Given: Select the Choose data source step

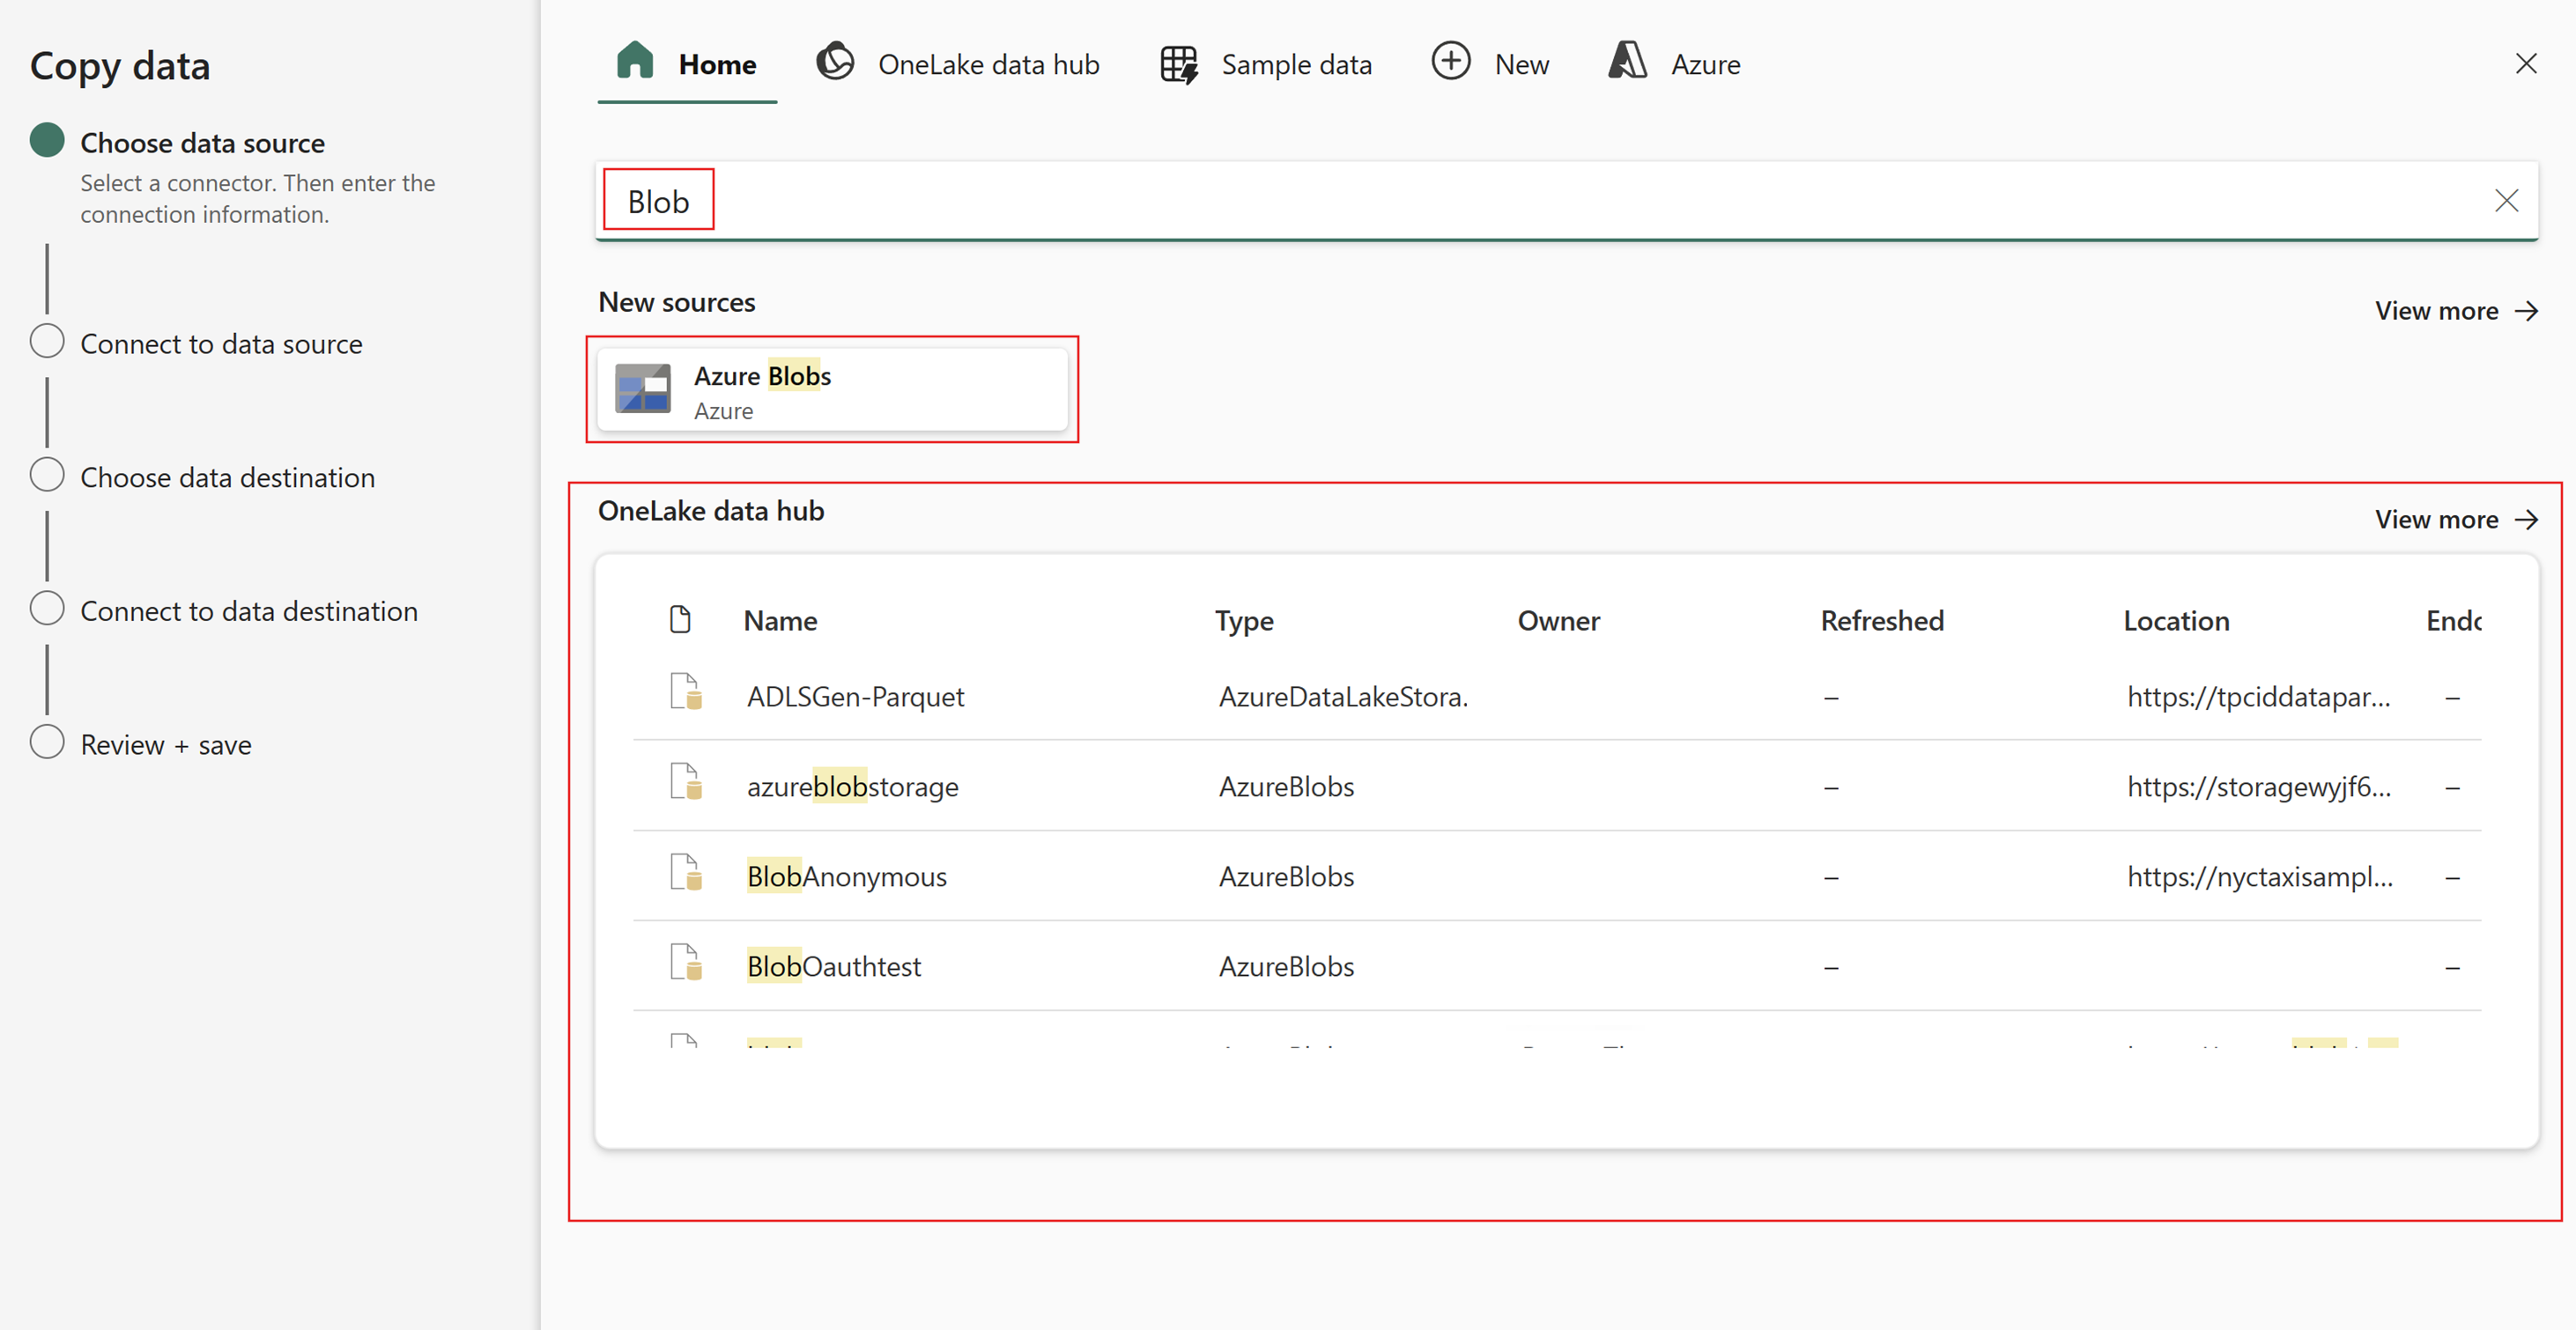Looking at the screenshot, I should (x=202, y=143).
